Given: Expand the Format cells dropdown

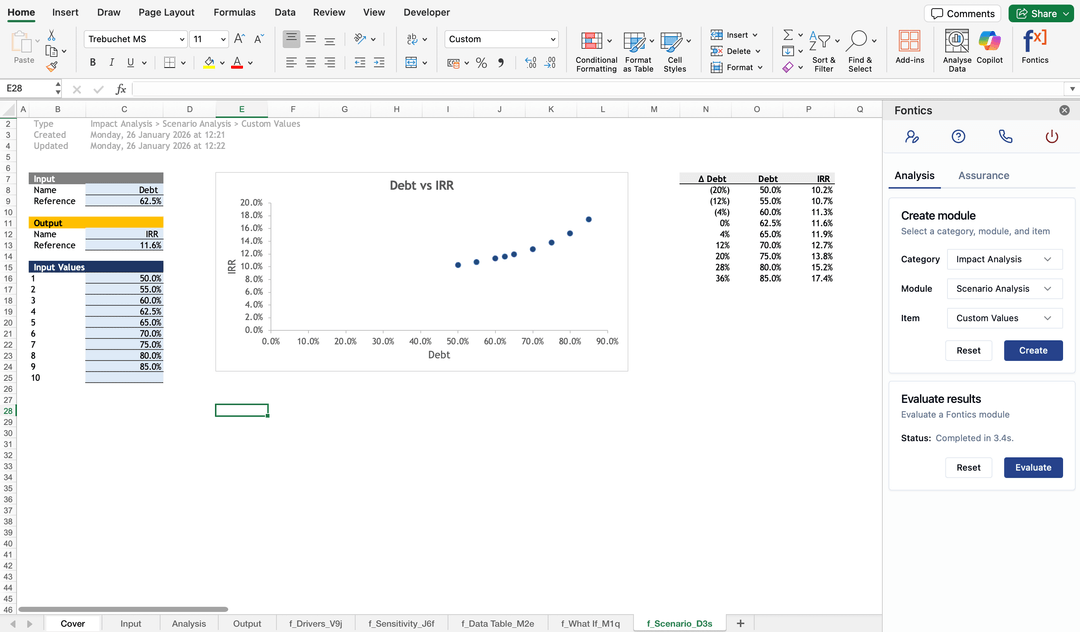Looking at the screenshot, I should pos(760,67).
